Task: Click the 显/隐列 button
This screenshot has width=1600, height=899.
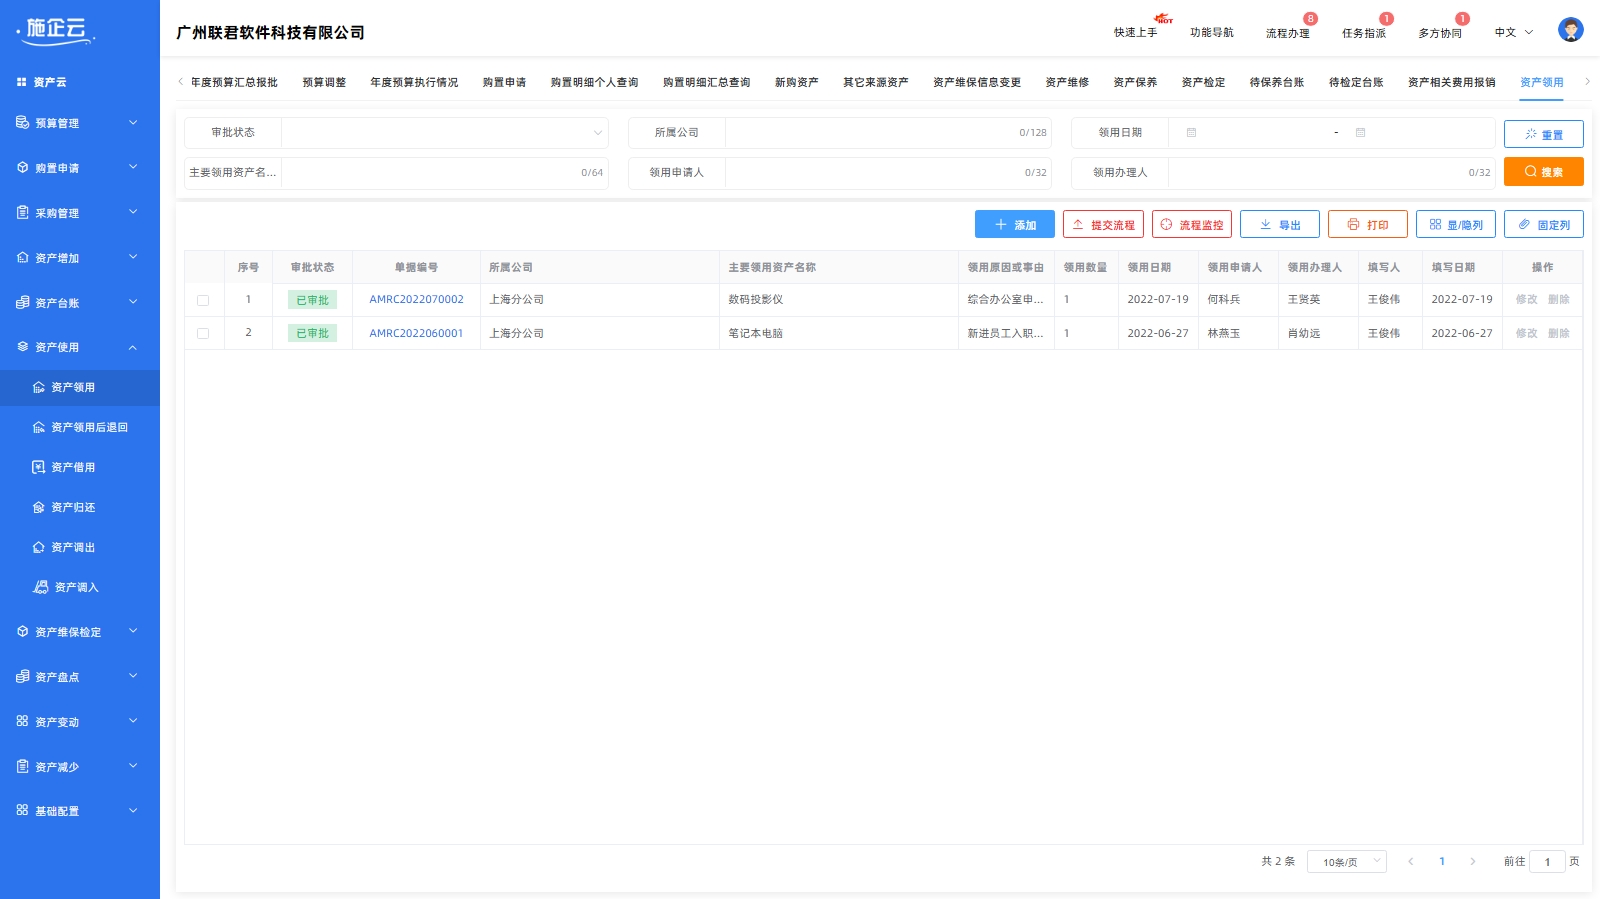Action: tap(1455, 224)
